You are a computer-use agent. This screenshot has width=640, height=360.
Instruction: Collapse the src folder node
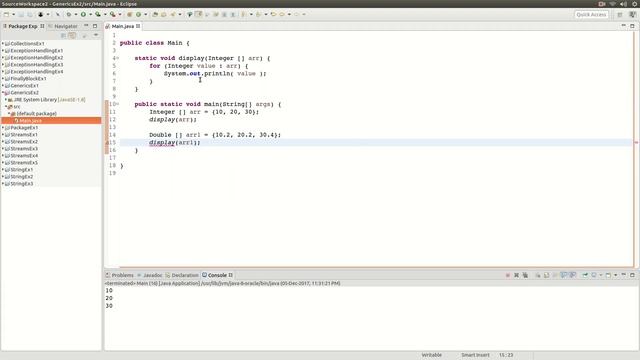pyautogui.click(x=6, y=107)
